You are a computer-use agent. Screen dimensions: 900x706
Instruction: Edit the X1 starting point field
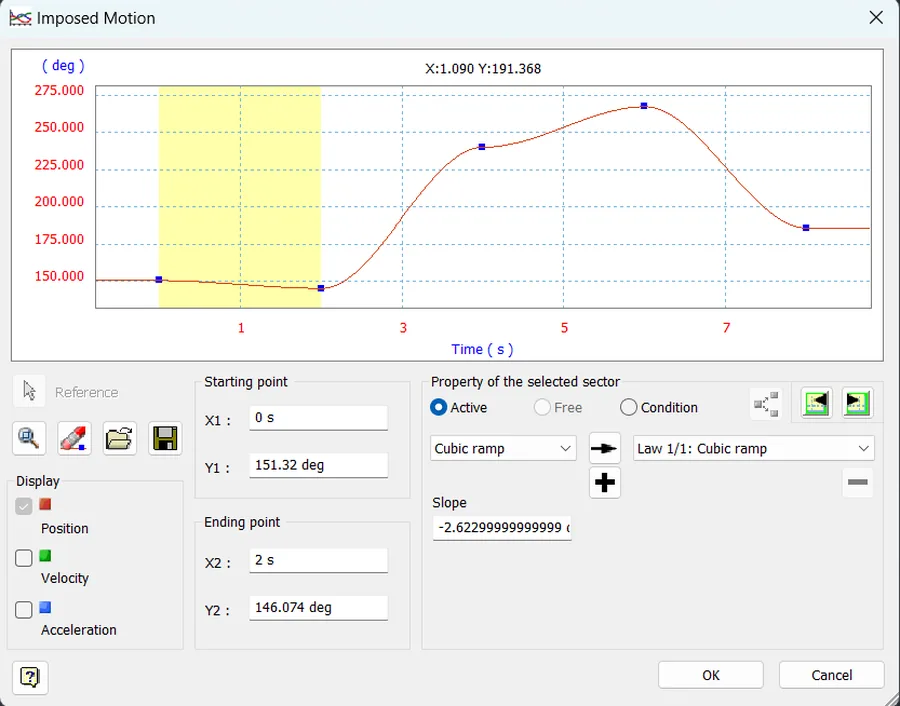click(319, 418)
